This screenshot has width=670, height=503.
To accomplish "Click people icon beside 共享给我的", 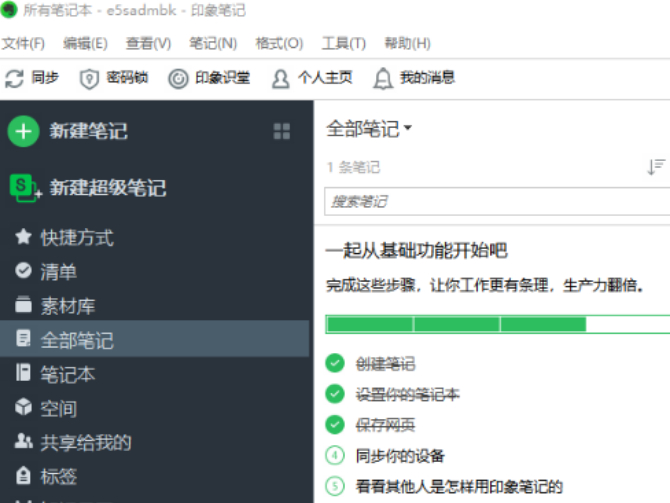I will point(23,441).
